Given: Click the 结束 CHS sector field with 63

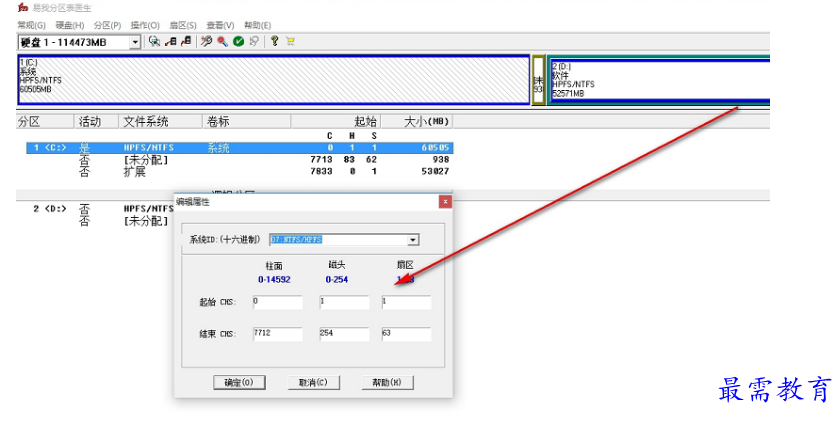Looking at the screenshot, I should click(x=406, y=334).
